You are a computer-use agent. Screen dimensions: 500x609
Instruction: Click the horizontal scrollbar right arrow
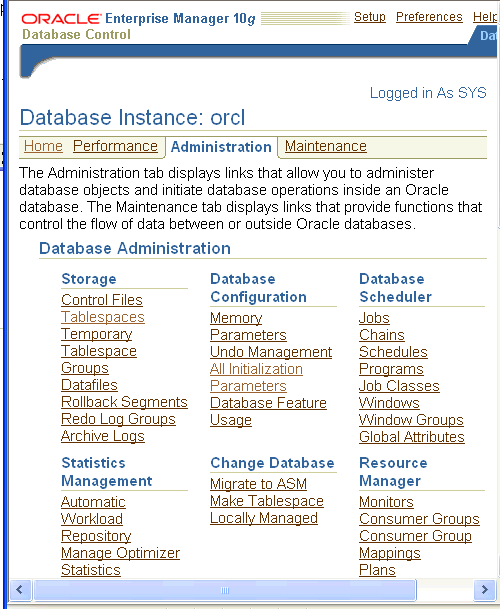(x=484, y=590)
